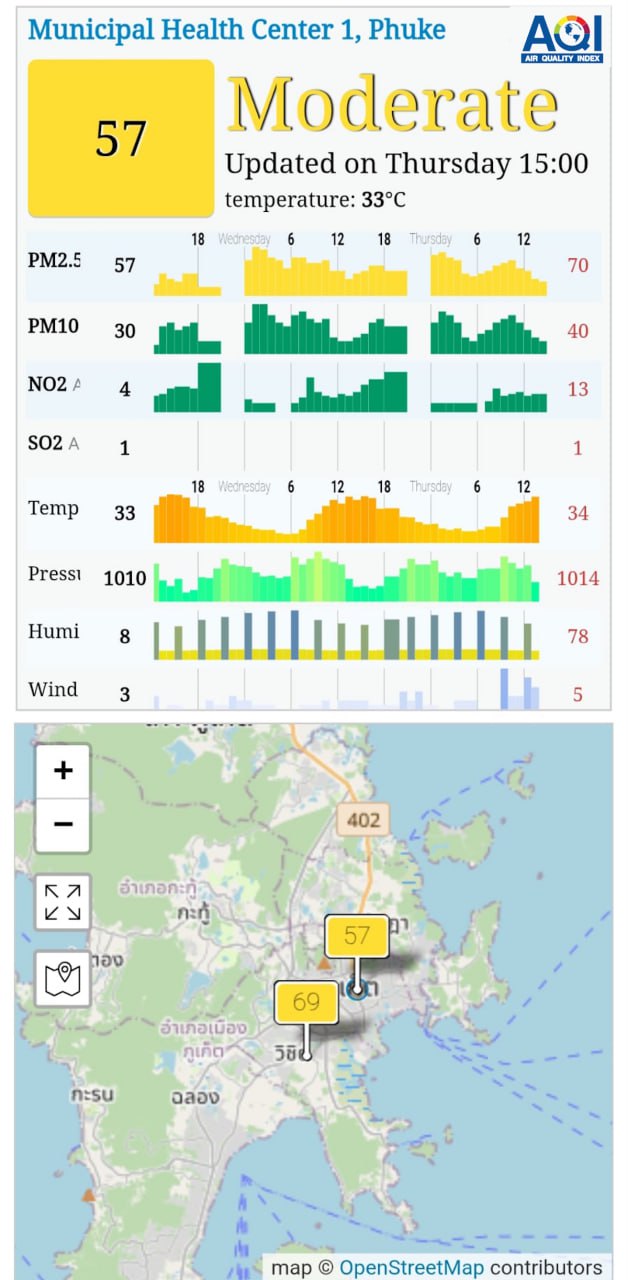Open Municipal Health Center 1 station title

click(x=237, y=29)
